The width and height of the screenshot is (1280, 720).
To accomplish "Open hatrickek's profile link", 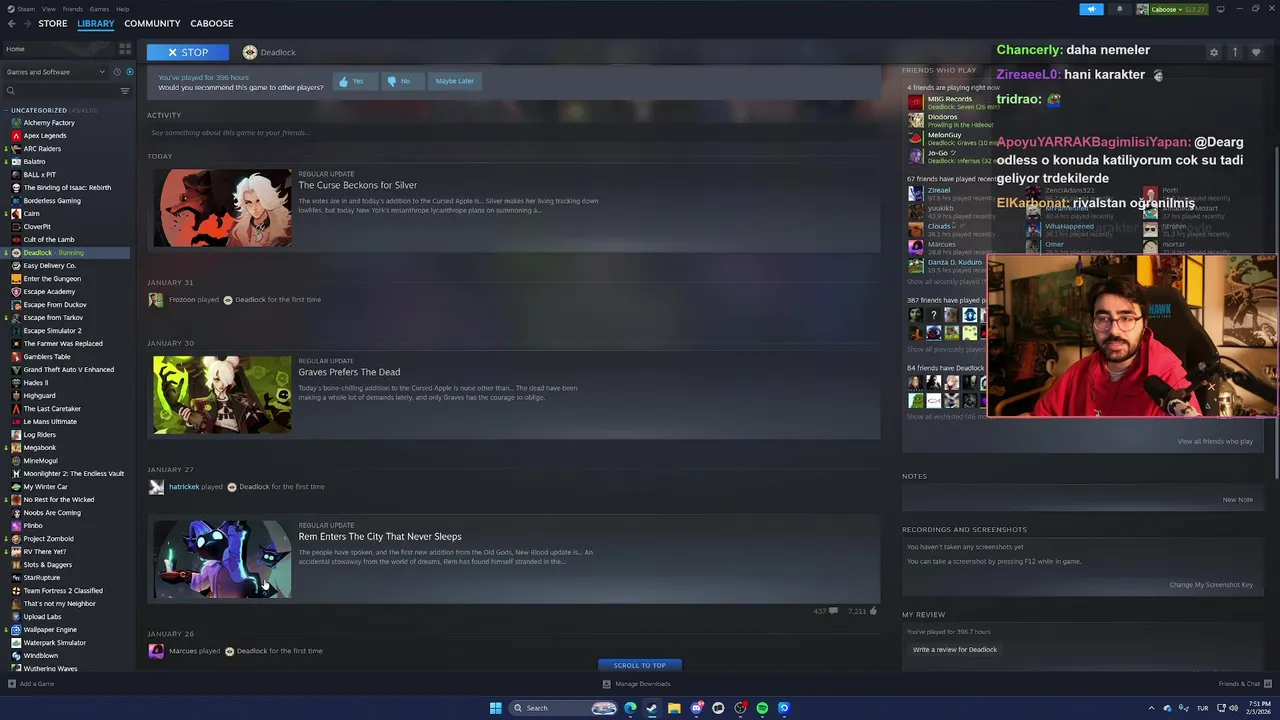I will (x=184, y=487).
